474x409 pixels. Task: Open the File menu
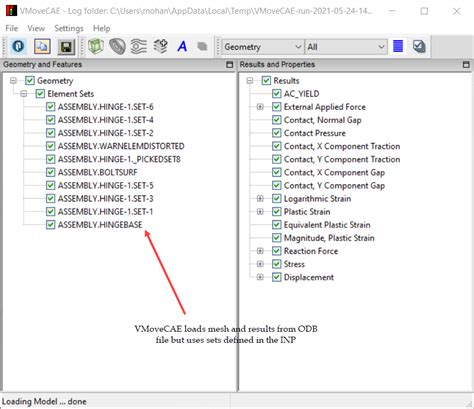coord(12,28)
